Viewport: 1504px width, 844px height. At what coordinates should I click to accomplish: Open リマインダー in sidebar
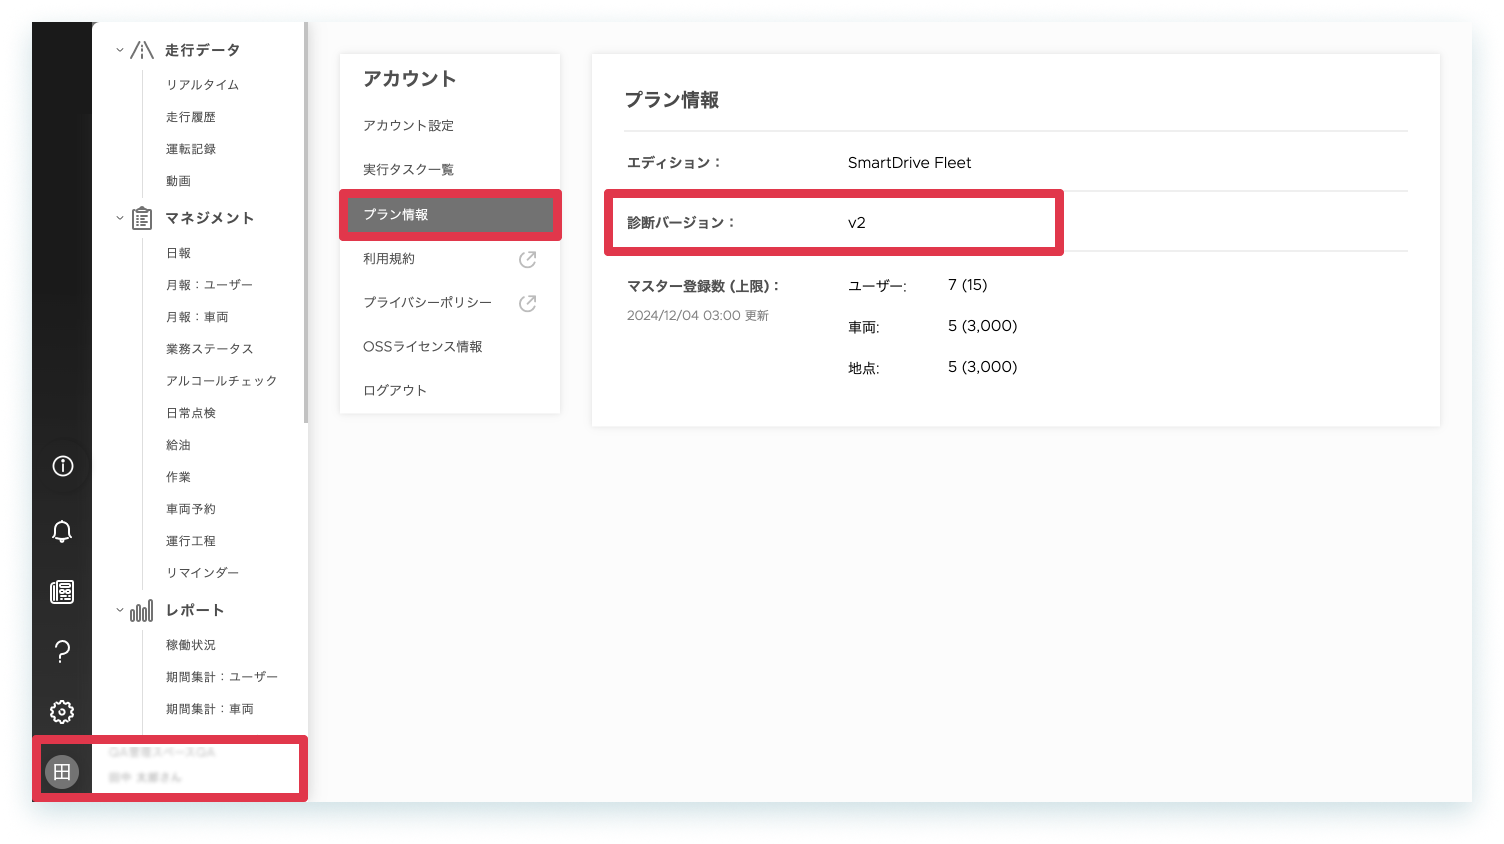coord(203,573)
